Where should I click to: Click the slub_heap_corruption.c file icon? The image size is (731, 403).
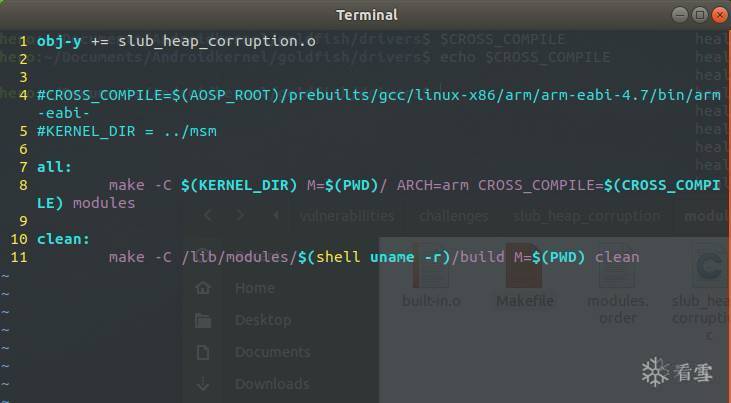pyautogui.click(x=710, y=266)
